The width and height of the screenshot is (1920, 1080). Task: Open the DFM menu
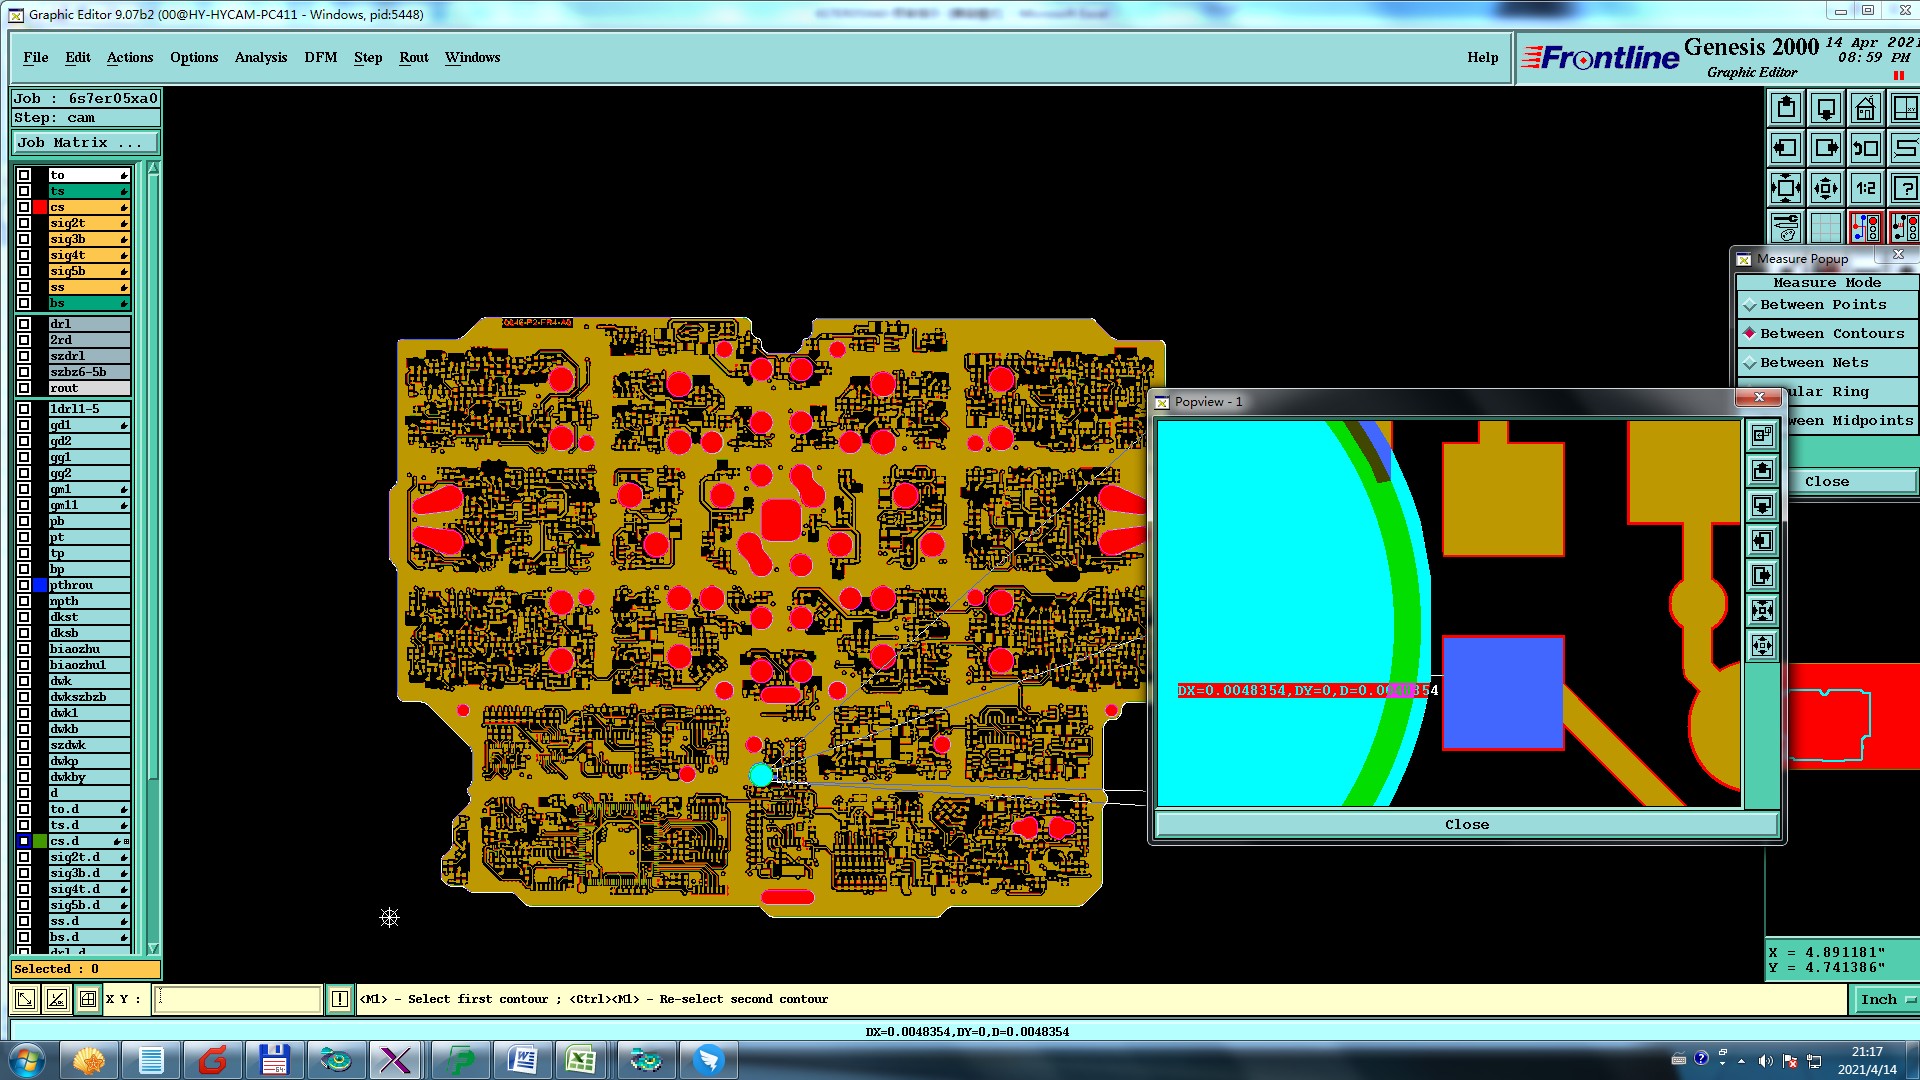click(320, 58)
